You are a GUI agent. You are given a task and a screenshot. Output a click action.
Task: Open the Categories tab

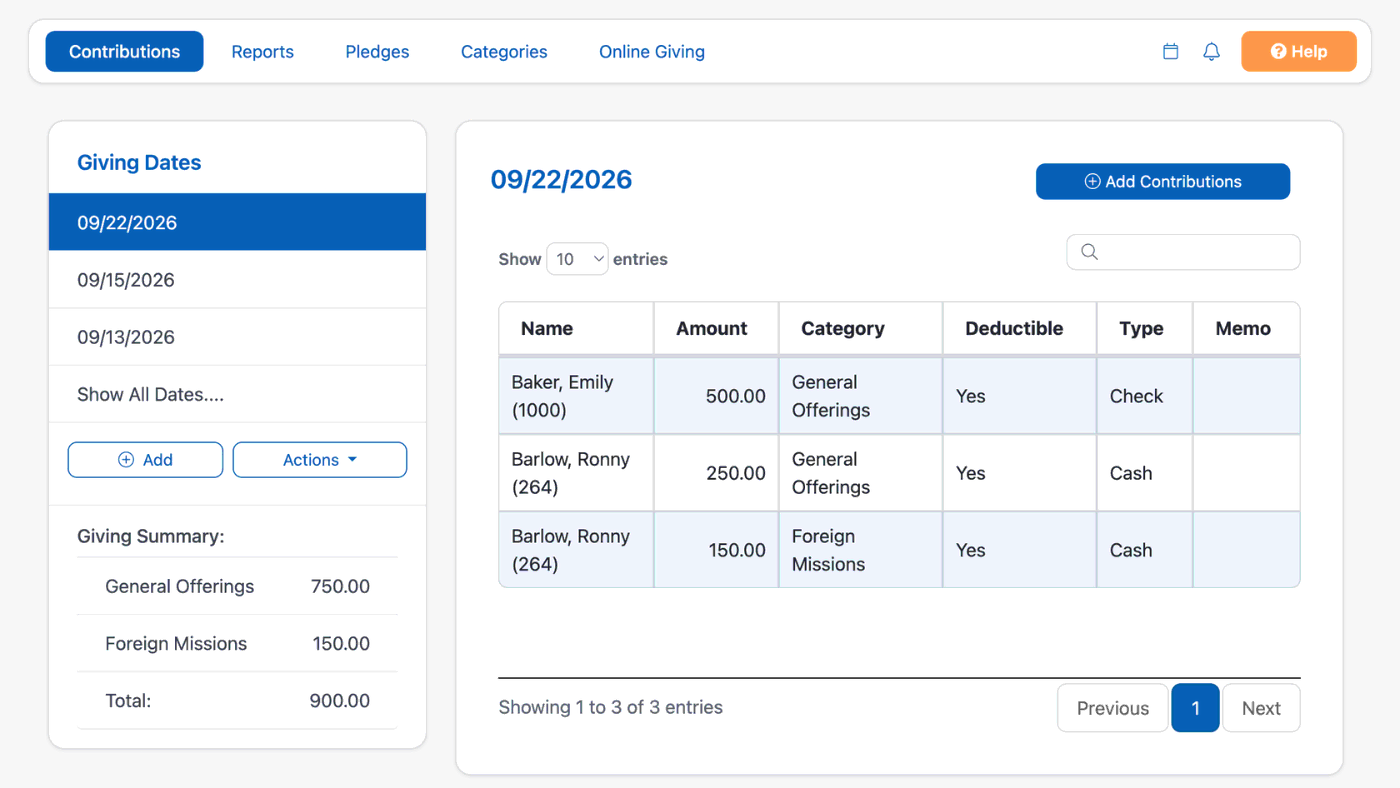[504, 52]
